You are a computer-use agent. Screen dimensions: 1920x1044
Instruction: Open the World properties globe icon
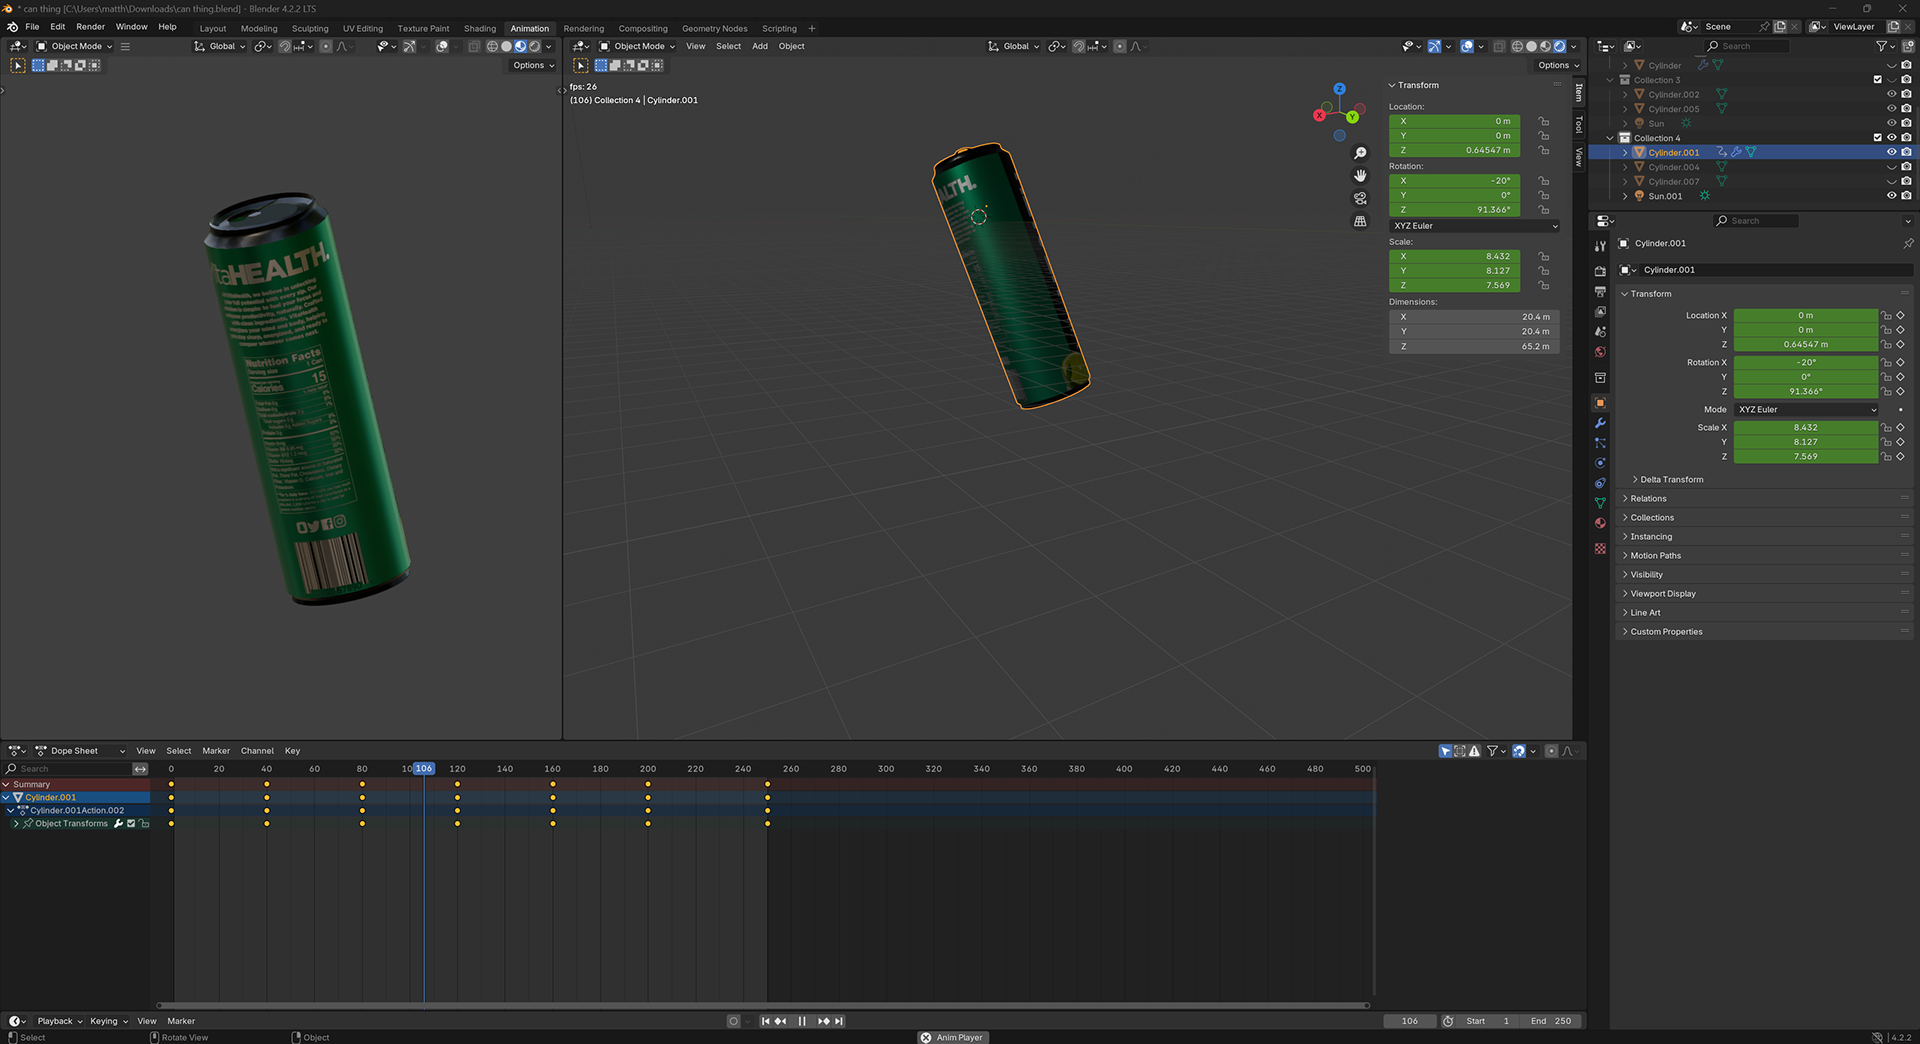1600,352
